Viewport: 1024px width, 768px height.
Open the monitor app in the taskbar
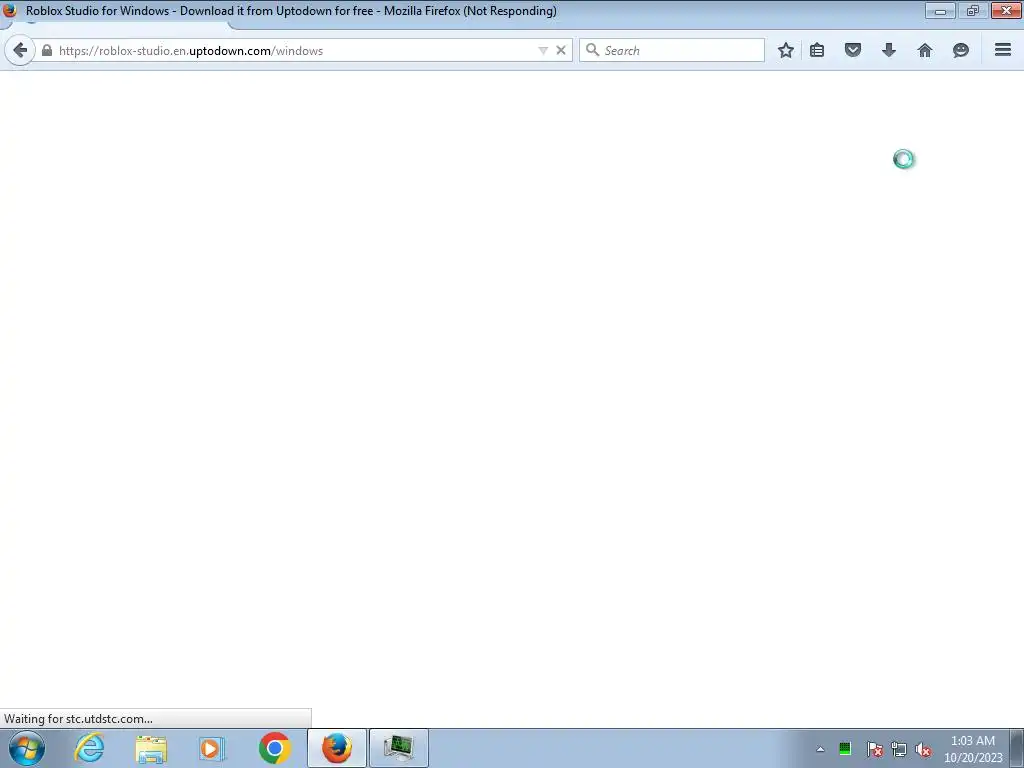[399, 748]
